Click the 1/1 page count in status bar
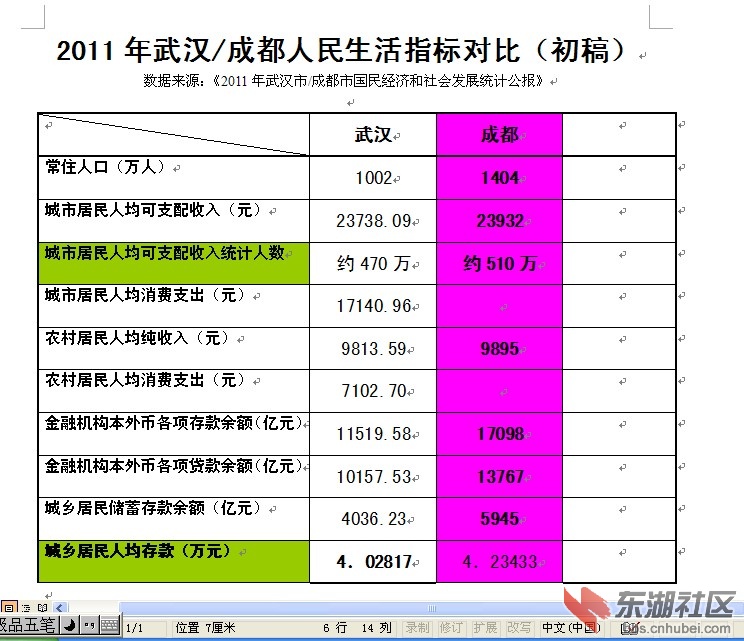This screenshot has height=641, width=744. (x=134, y=628)
